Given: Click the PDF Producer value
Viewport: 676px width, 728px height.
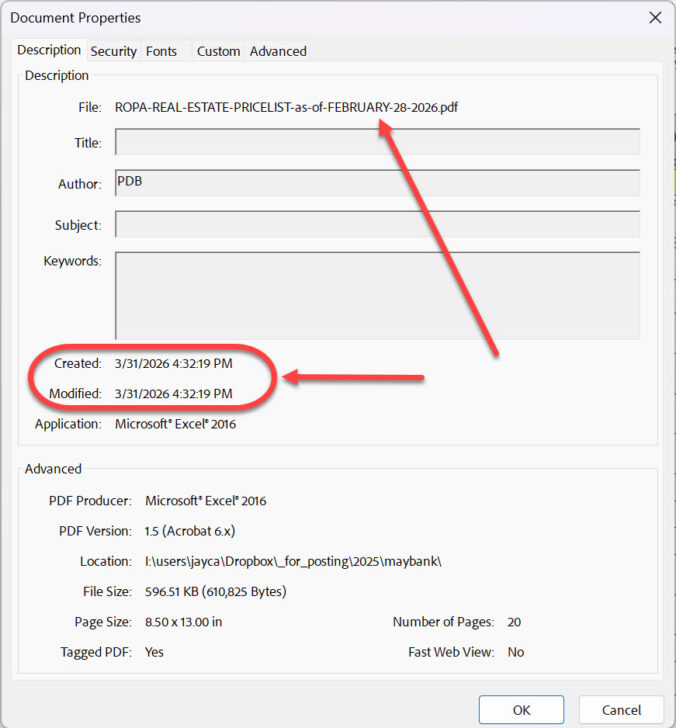Looking at the screenshot, I should click(206, 500).
